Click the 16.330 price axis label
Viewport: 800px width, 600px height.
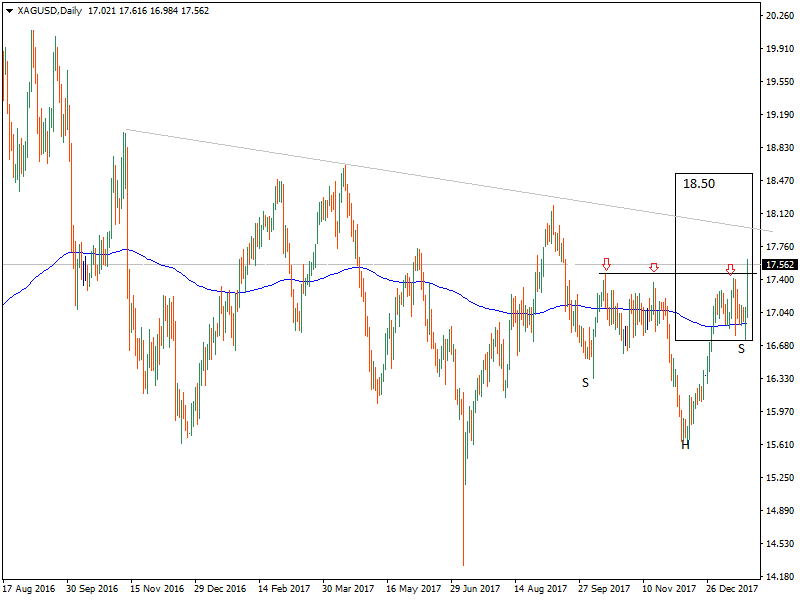[780, 379]
